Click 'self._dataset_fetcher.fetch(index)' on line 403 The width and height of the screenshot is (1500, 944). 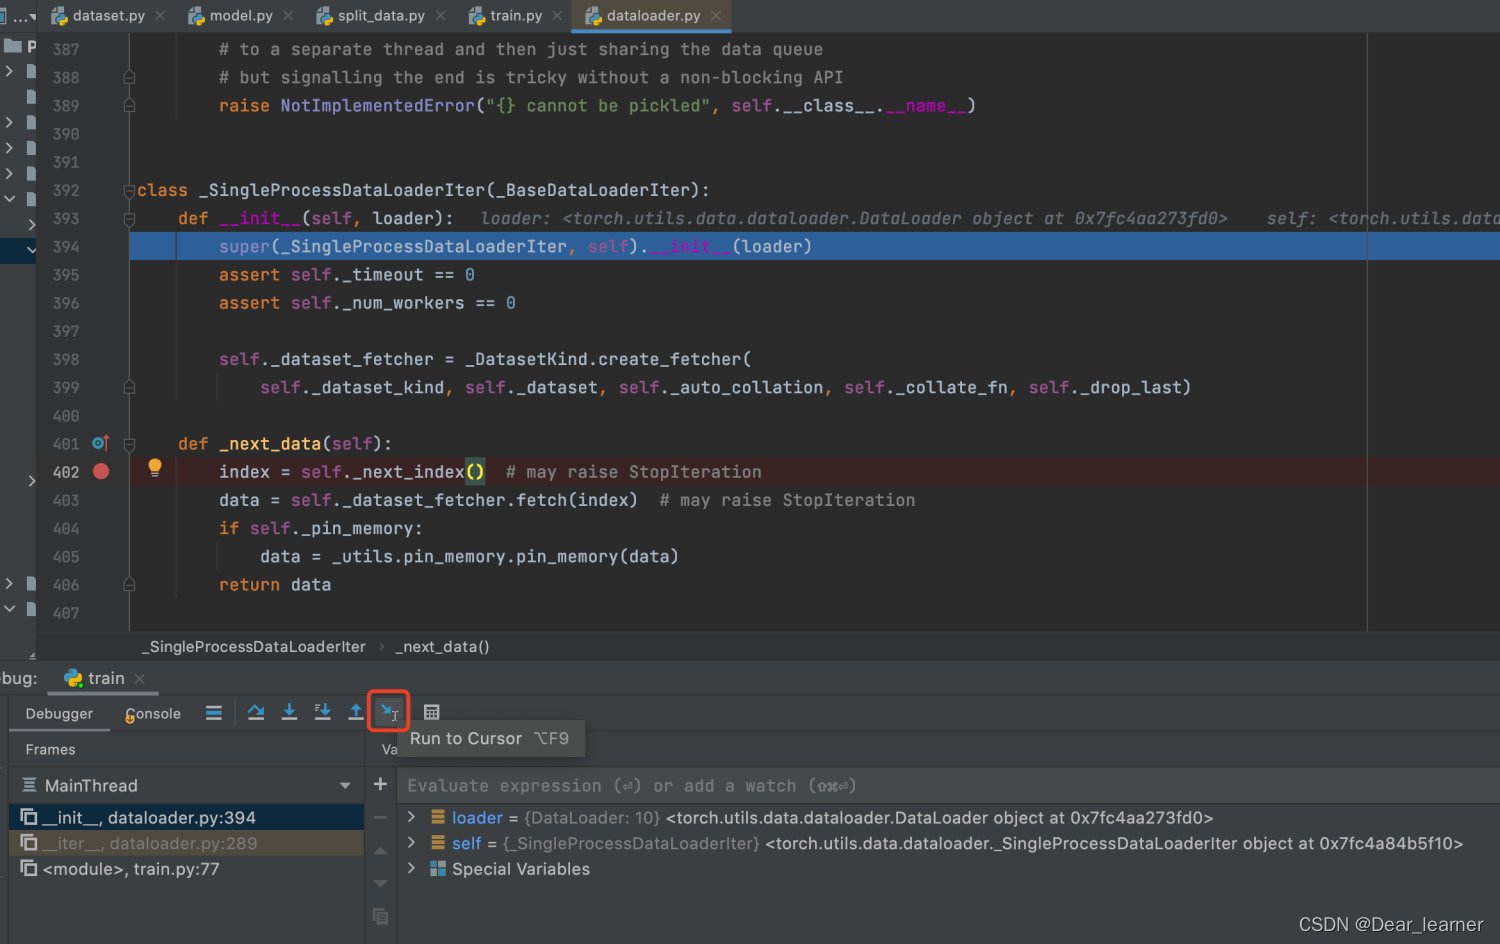(x=464, y=500)
